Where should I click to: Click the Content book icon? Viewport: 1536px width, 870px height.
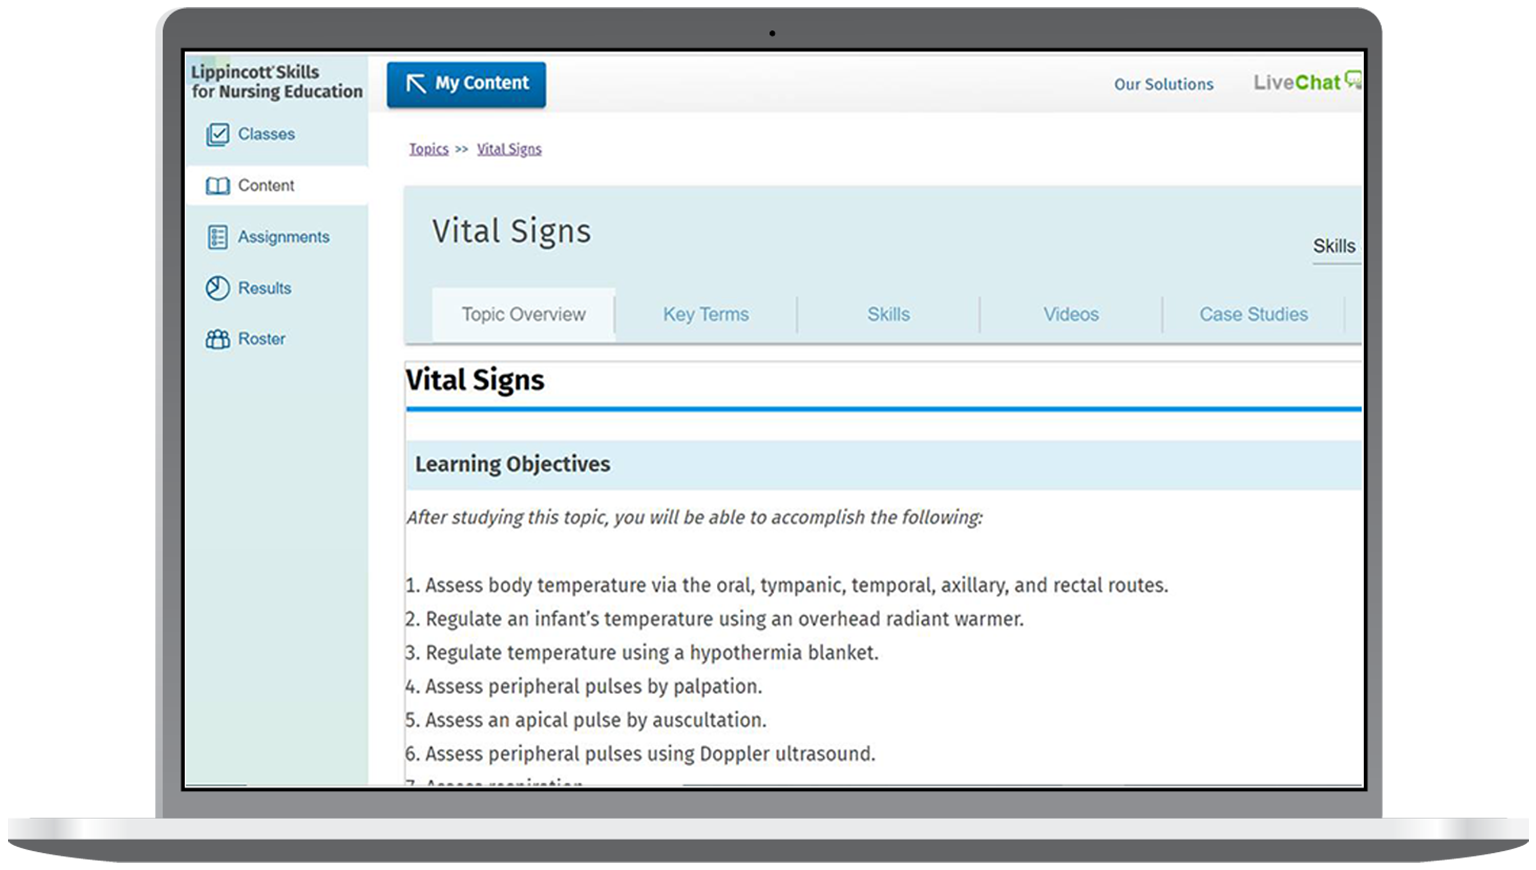[x=217, y=186]
